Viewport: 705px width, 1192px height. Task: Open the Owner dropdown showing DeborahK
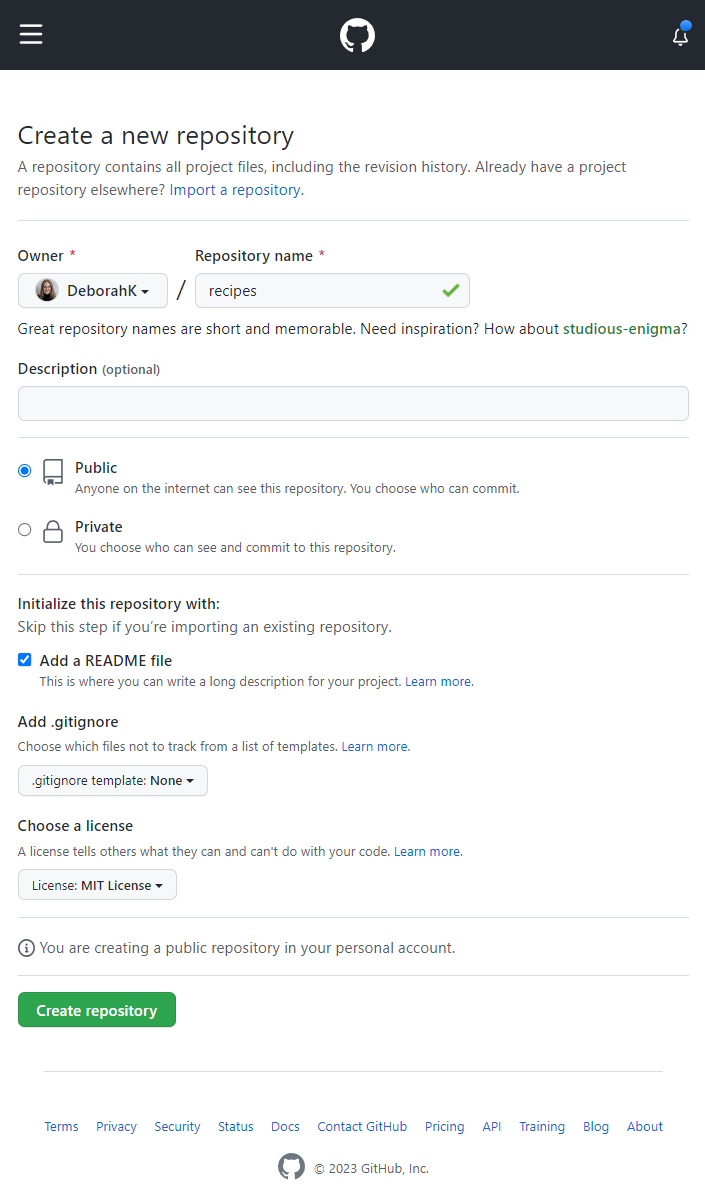[x=92, y=290]
